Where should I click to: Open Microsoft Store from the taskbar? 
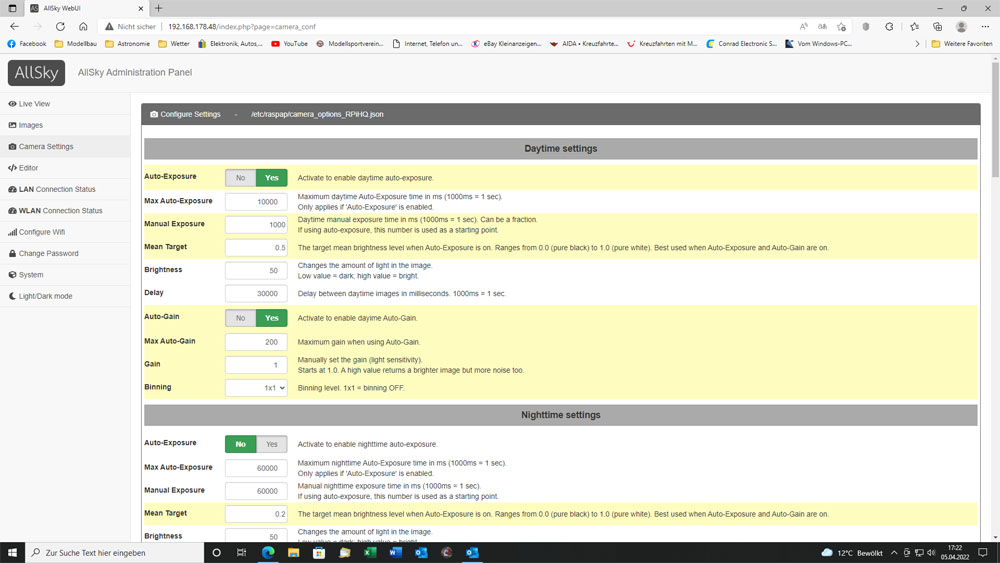click(x=319, y=553)
